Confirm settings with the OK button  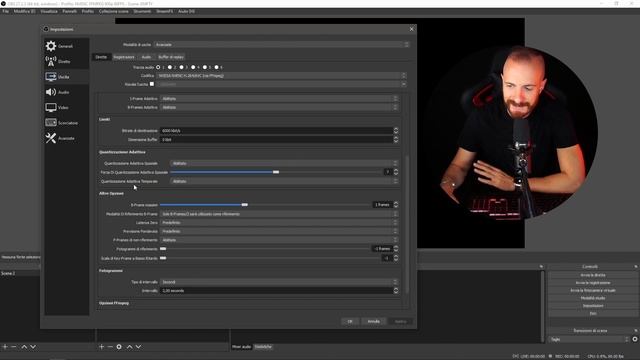(x=350, y=321)
